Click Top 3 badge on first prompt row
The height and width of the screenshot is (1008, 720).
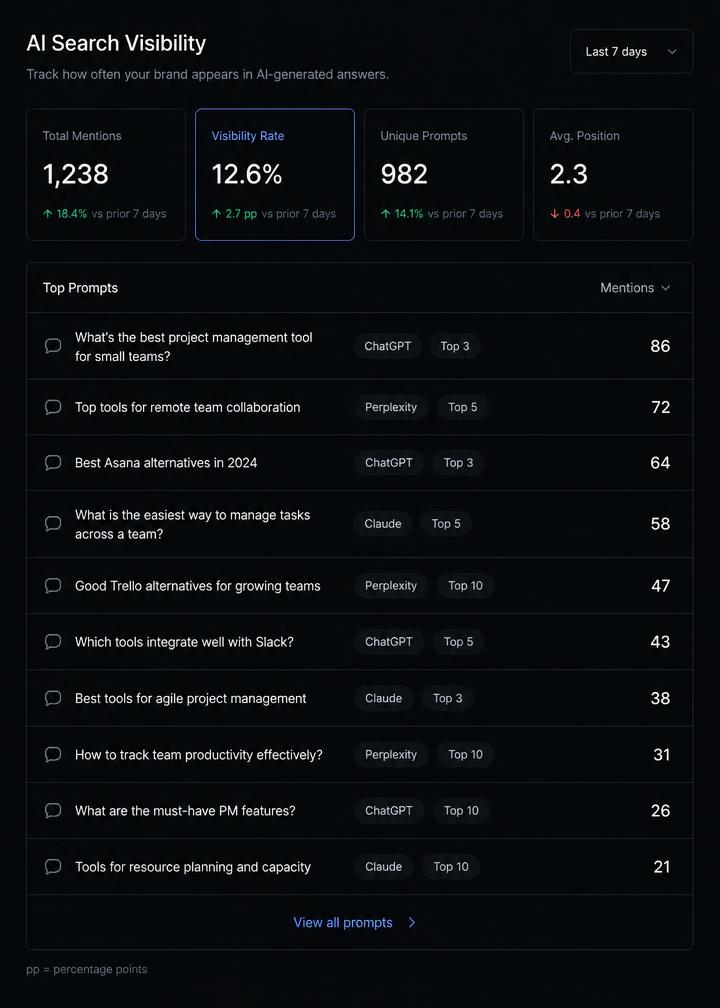point(454,346)
